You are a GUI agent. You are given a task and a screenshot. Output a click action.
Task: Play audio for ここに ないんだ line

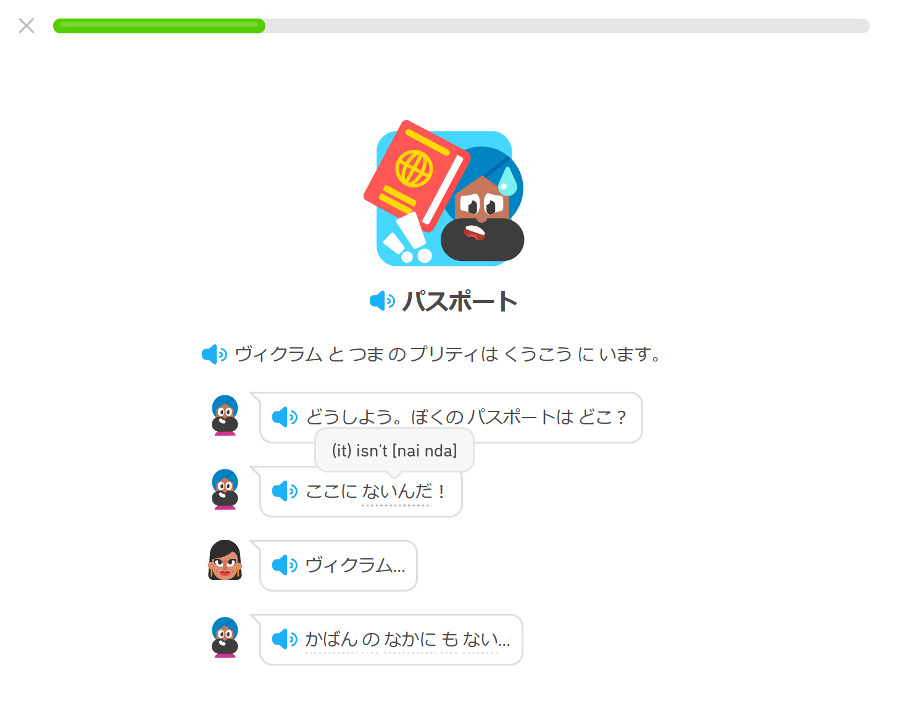coord(284,491)
